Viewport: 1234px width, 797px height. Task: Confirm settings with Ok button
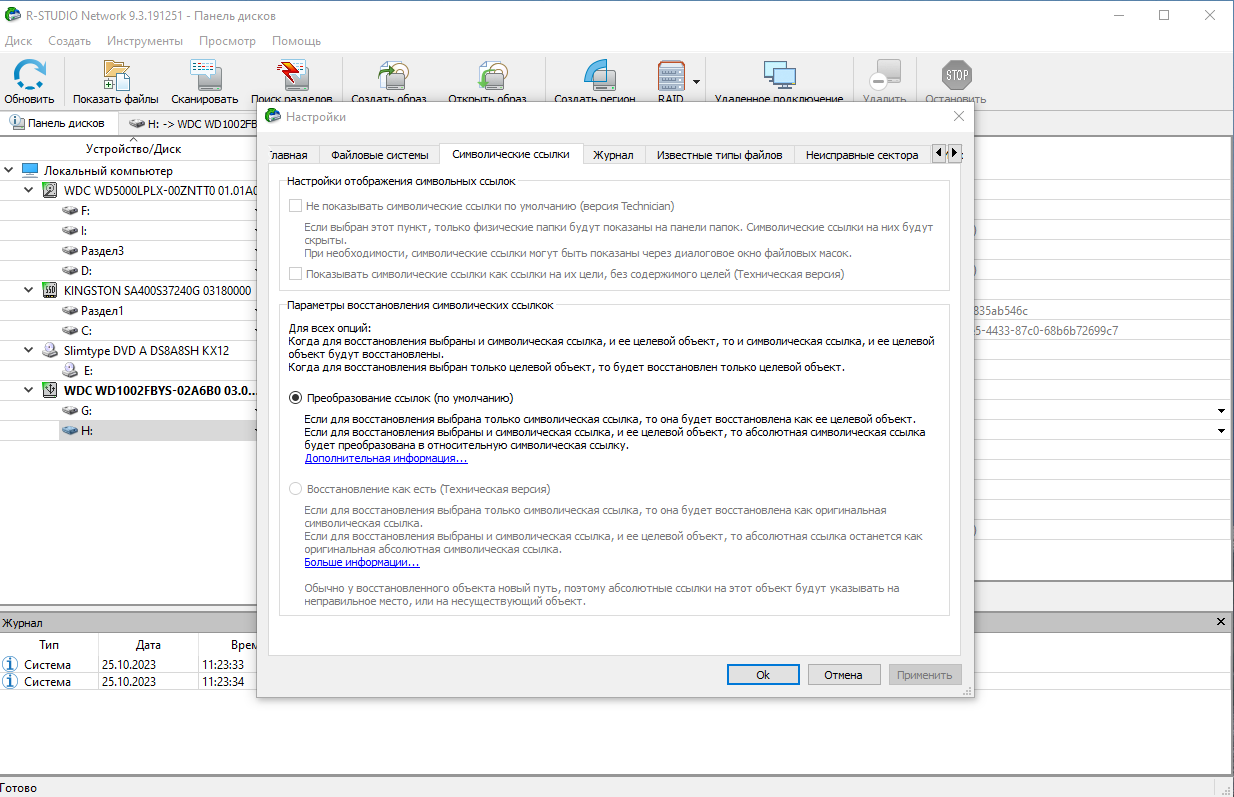click(x=763, y=675)
